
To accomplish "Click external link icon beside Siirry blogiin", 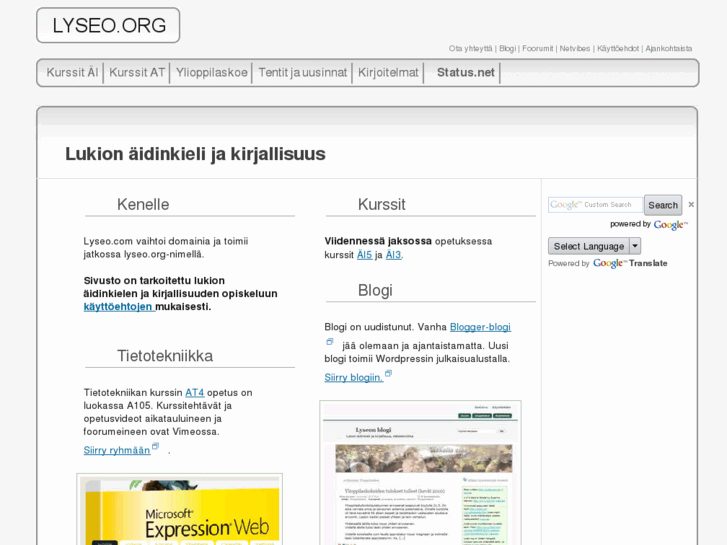I will [388, 374].
